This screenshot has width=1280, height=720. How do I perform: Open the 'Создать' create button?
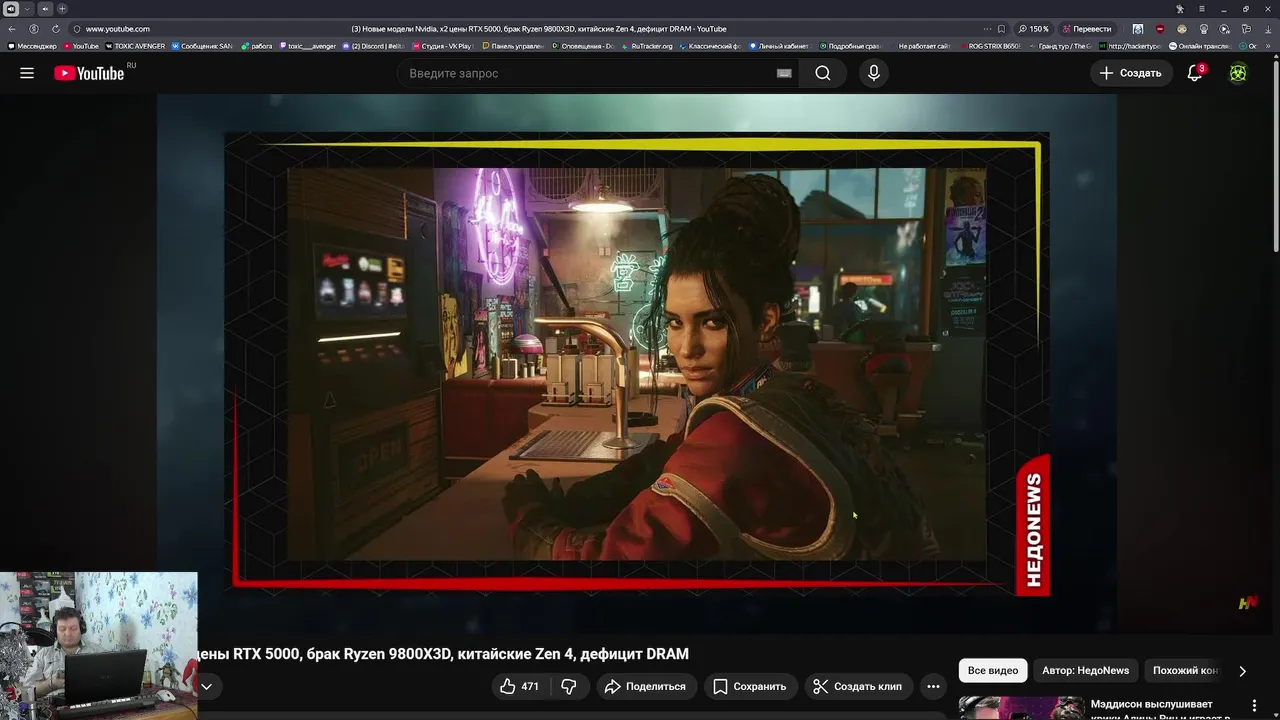pos(1131,73)
